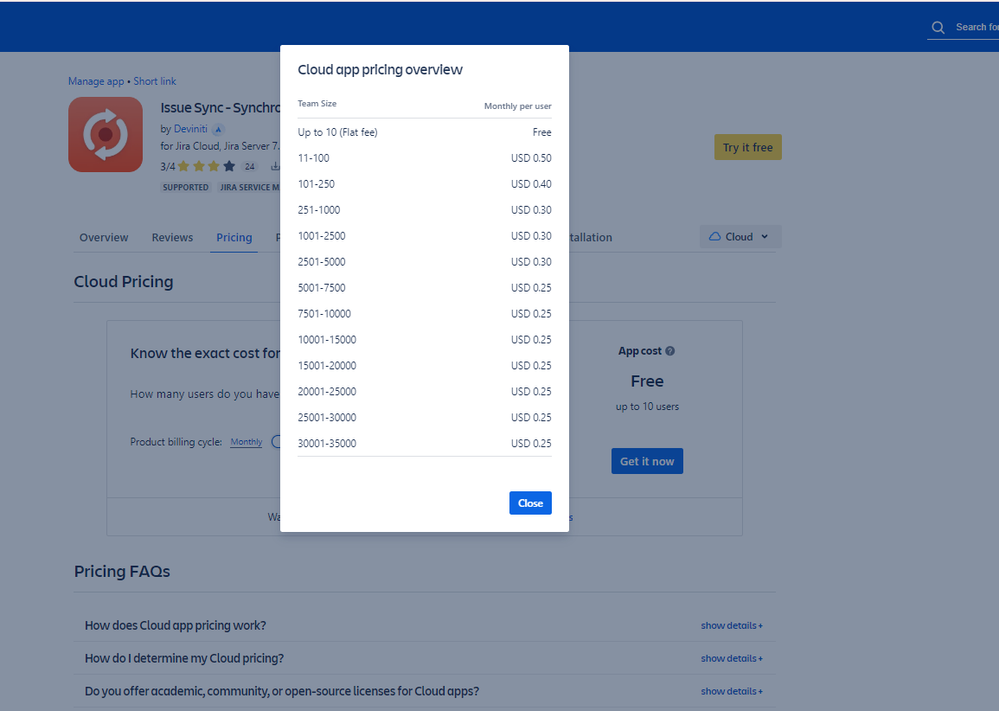
Task: Click the 25001-30000 team size row
Action: tap(424, 417)
